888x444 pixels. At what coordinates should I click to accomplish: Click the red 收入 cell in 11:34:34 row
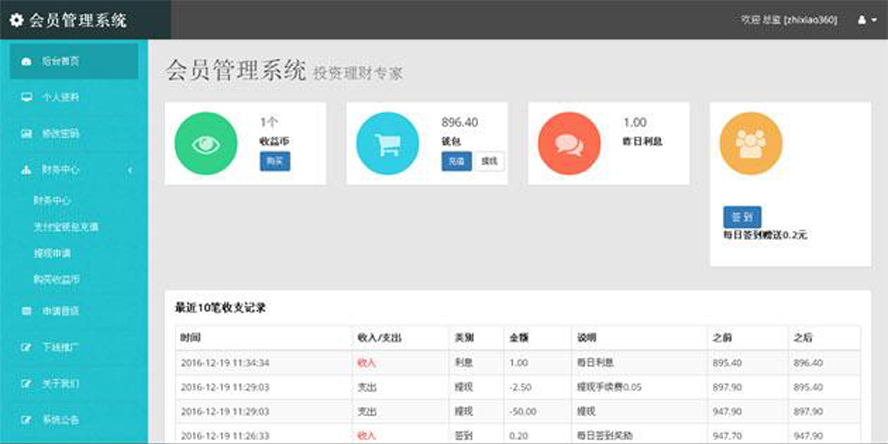(x=366, y=363)
